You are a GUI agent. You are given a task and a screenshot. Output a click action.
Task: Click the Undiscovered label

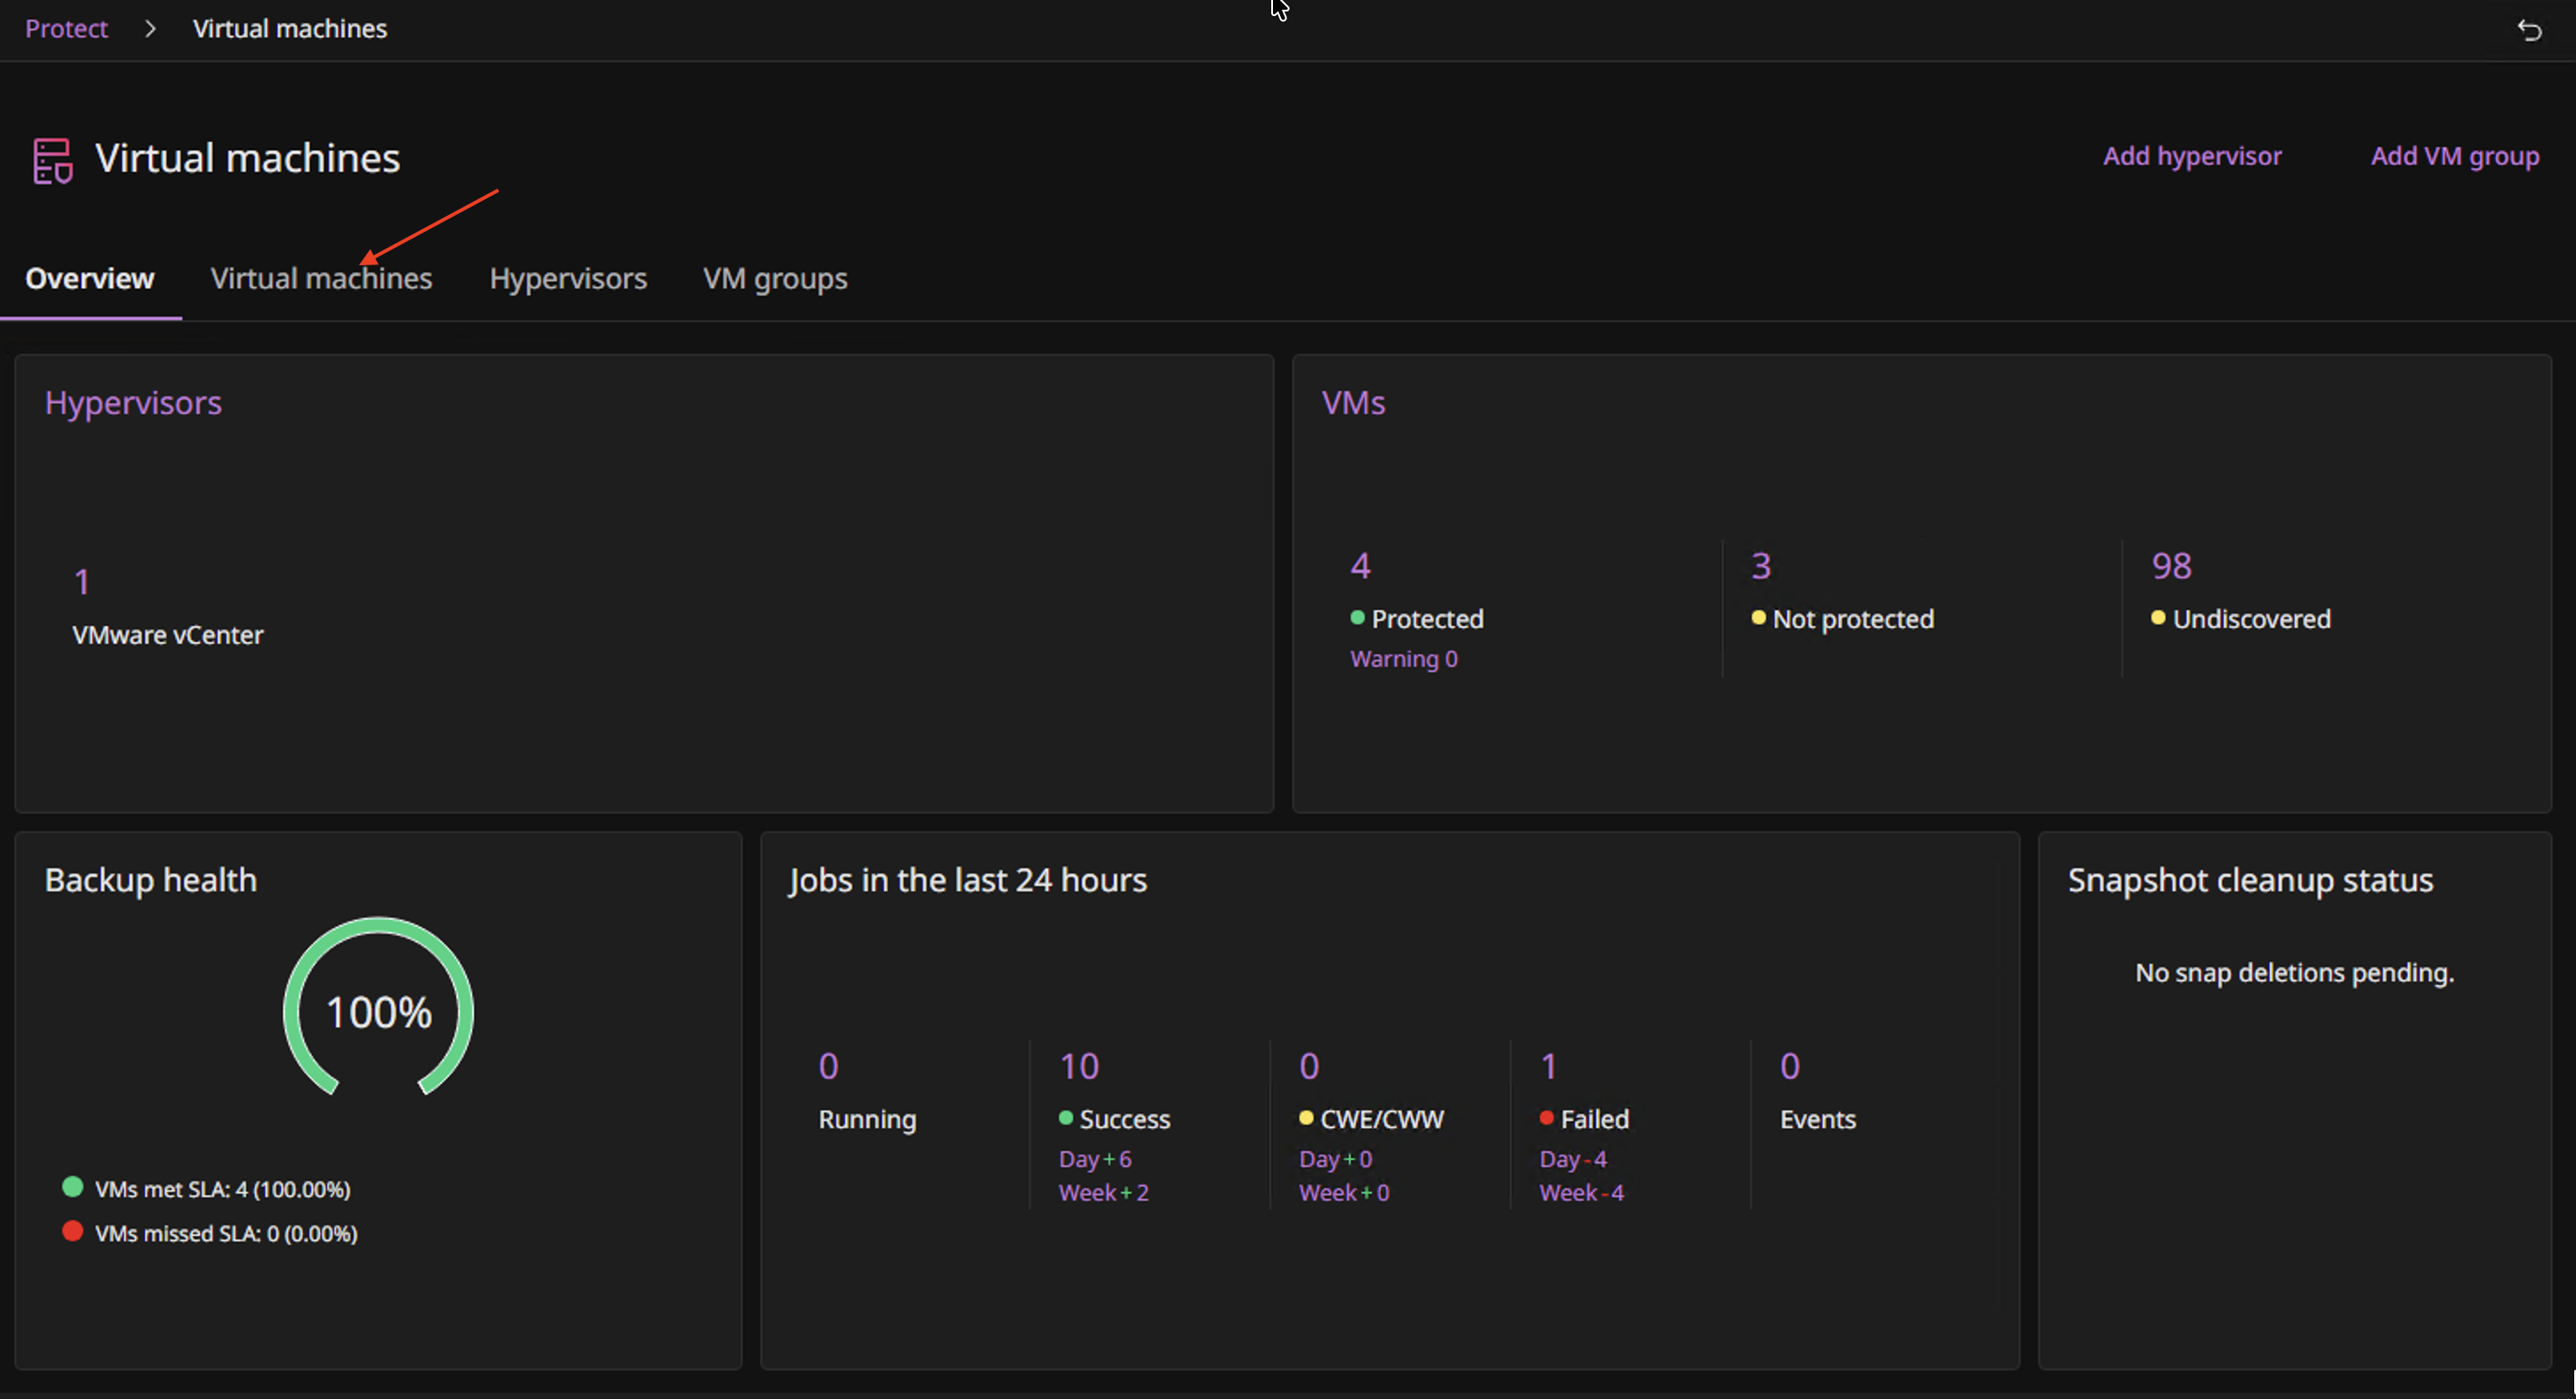pyautogui.click(x=2251, y=619)
